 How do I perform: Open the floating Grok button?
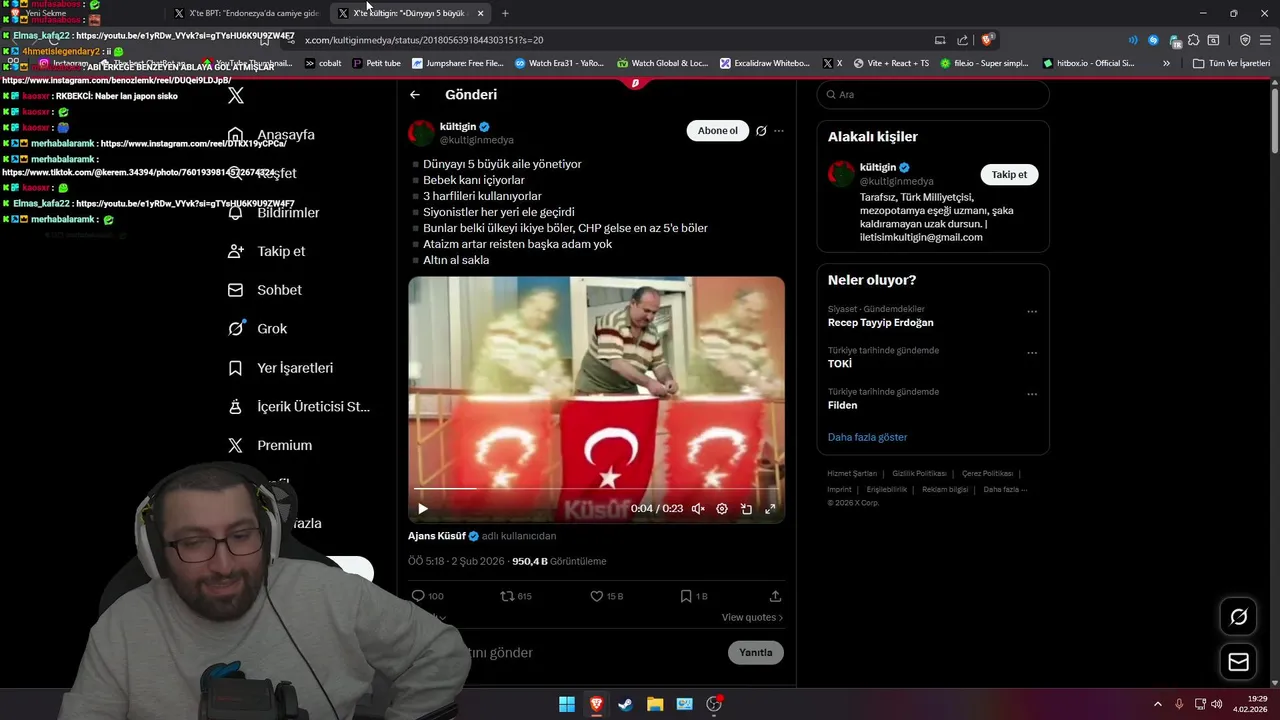coord(1238,617)
